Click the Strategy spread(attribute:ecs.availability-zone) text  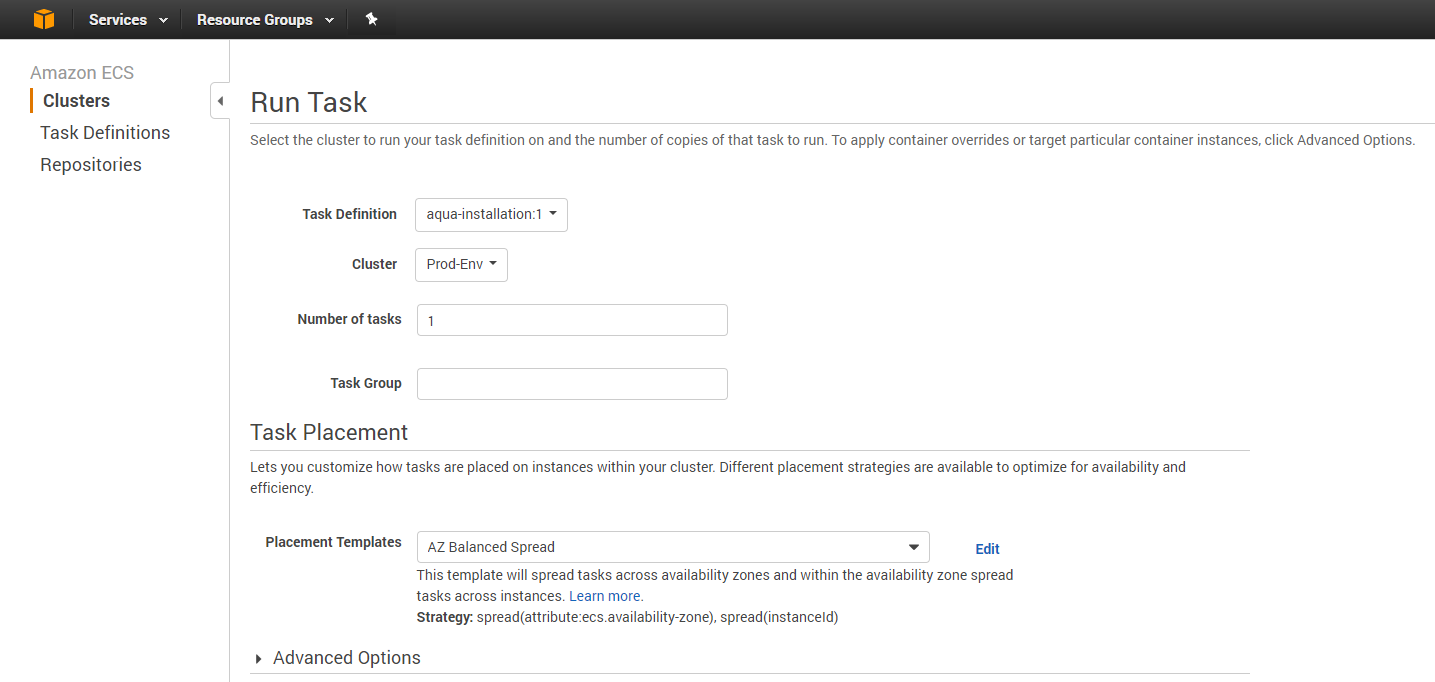627,617
